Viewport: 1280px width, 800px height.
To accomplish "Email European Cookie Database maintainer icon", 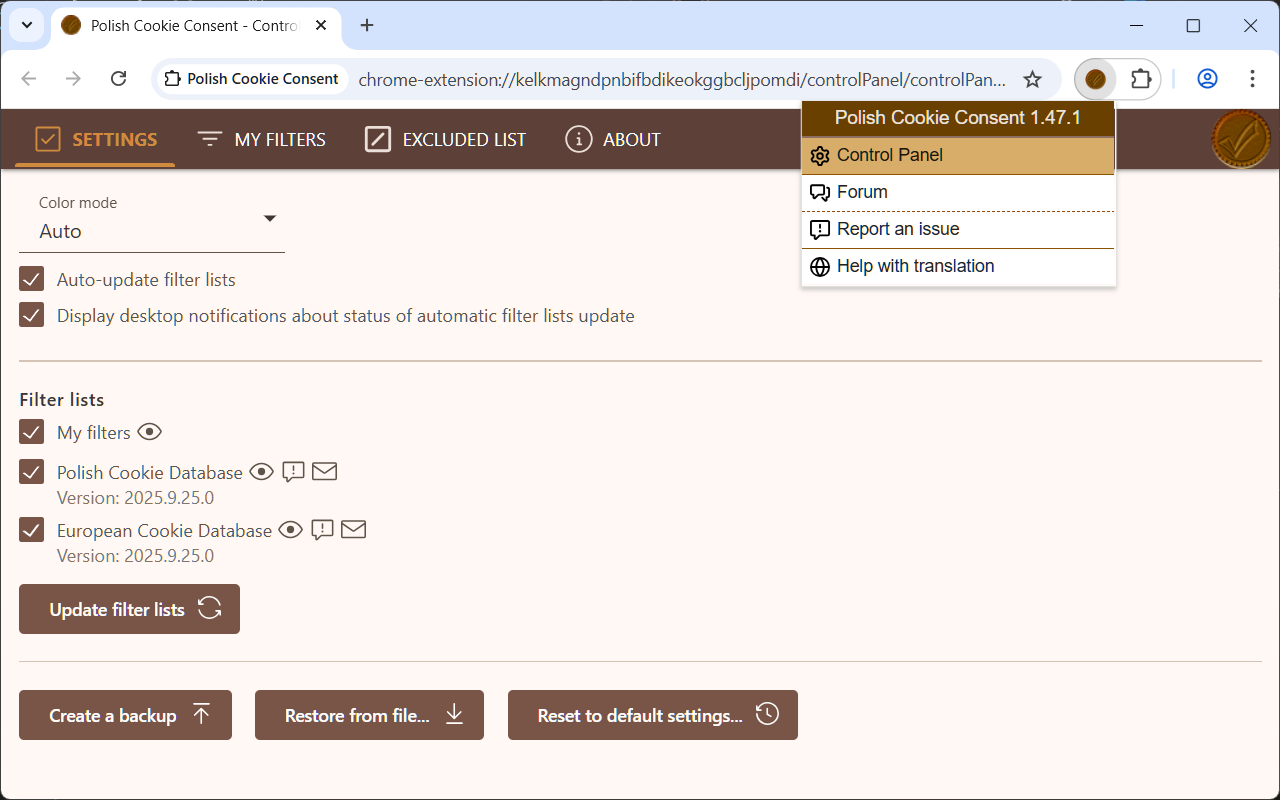I will (x=353, y=529).
